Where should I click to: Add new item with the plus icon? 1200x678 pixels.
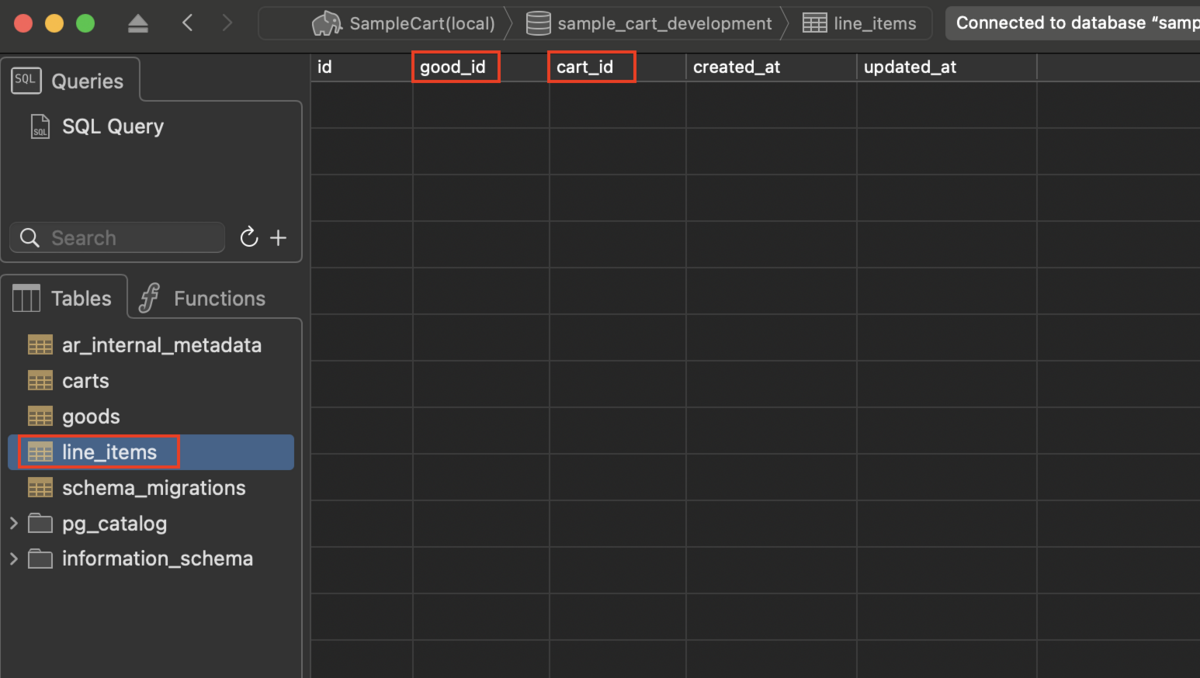coord(279,238)
